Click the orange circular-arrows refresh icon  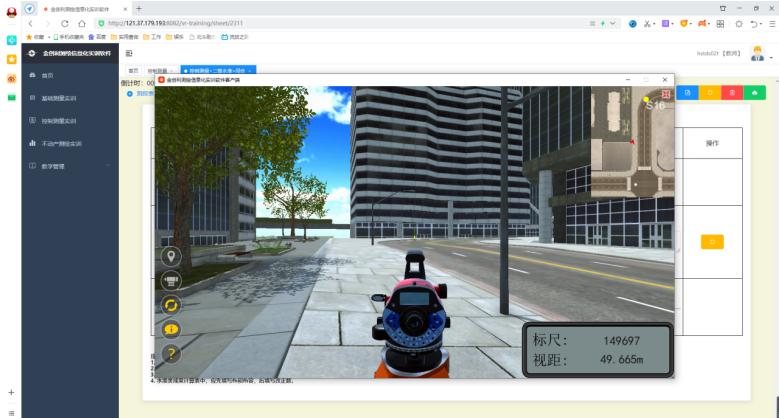pos(171,305)
